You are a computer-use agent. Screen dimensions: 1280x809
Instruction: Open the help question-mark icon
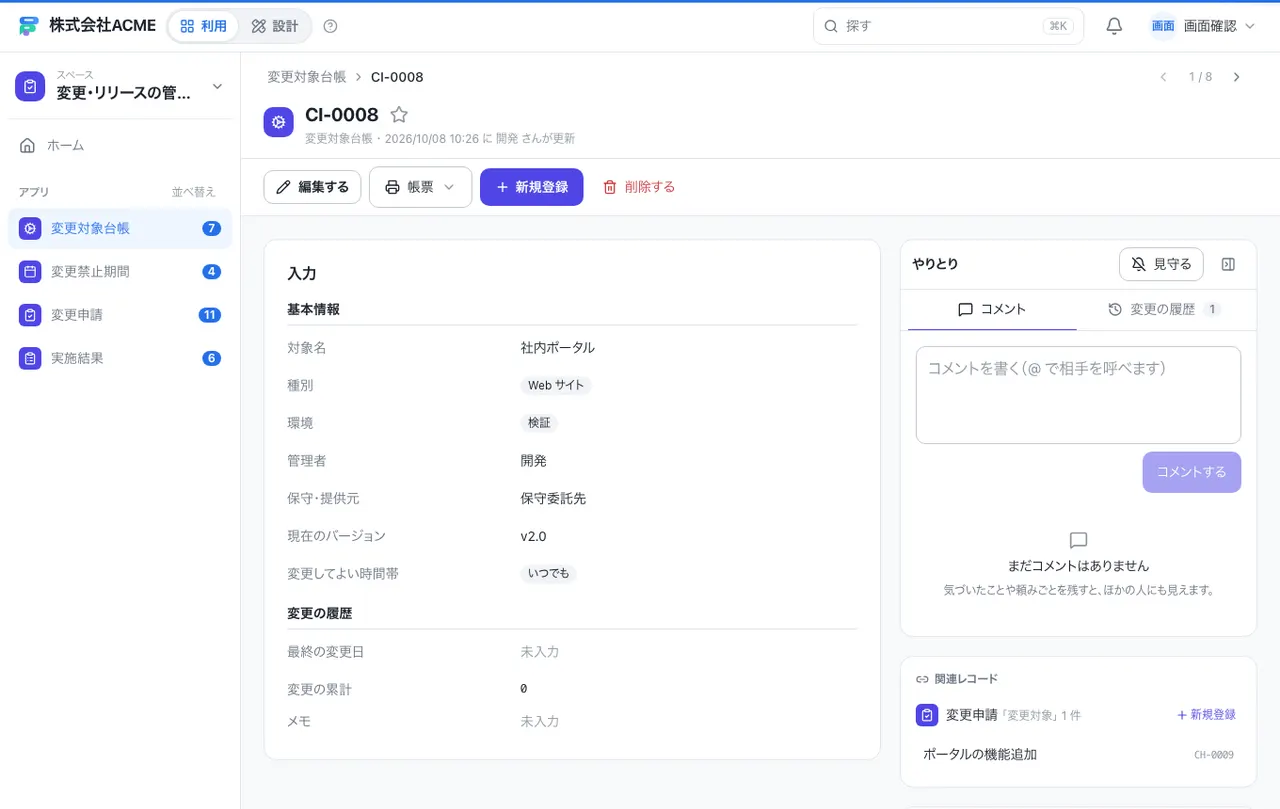click(331, 26)
